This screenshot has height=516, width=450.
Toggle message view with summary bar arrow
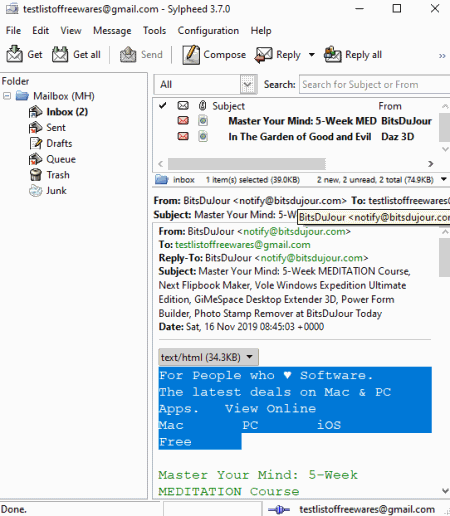click(x=444, y=179)
